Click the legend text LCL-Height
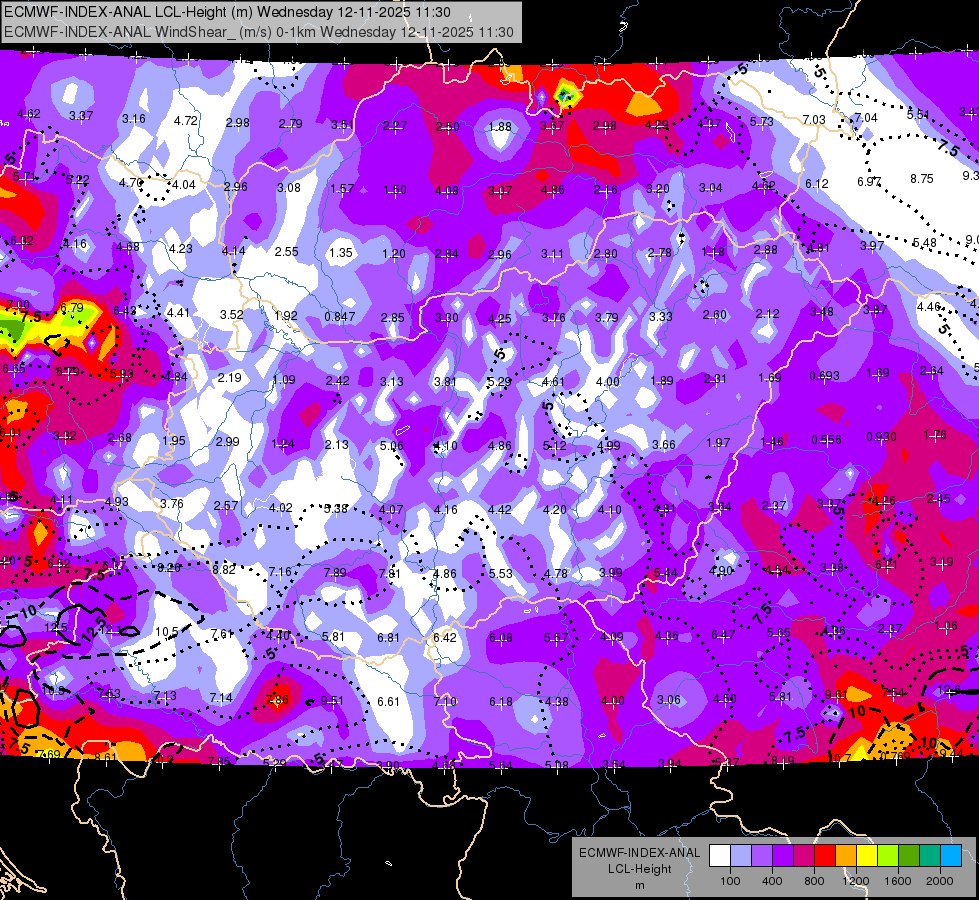This screenshot has width=979, height=900. coord(639,869)
